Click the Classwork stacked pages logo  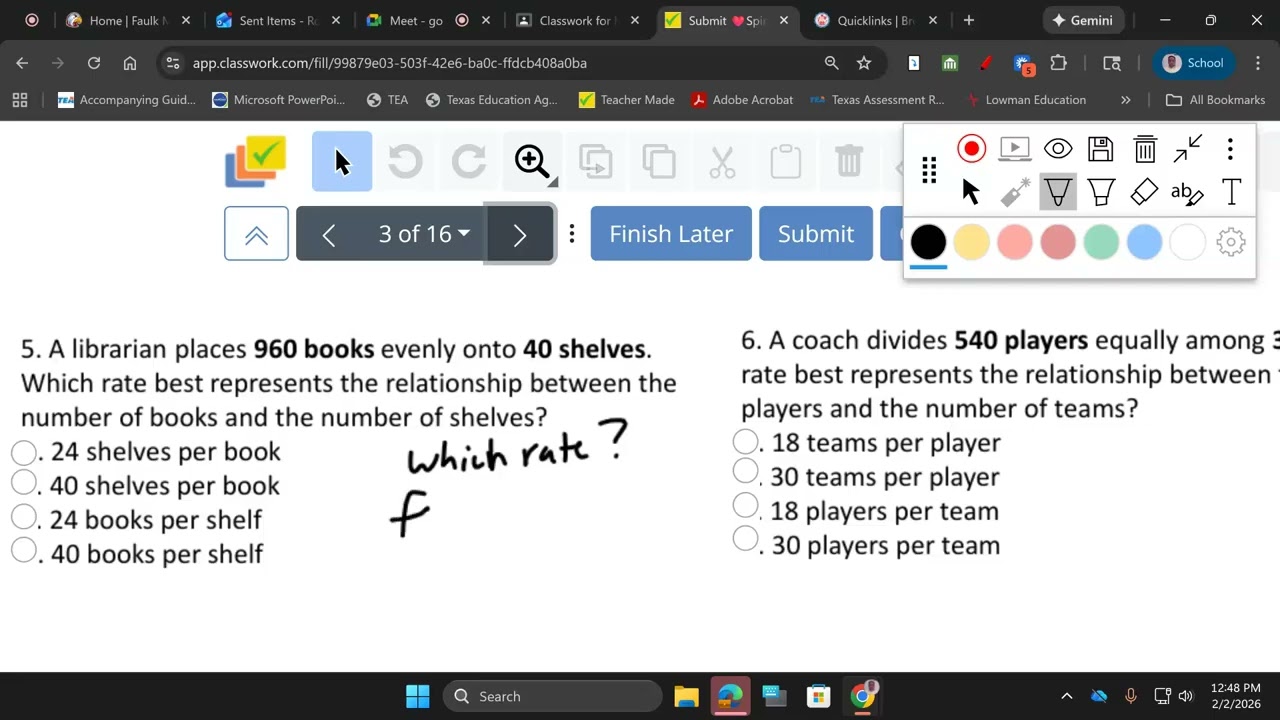[x=256, y=161]
